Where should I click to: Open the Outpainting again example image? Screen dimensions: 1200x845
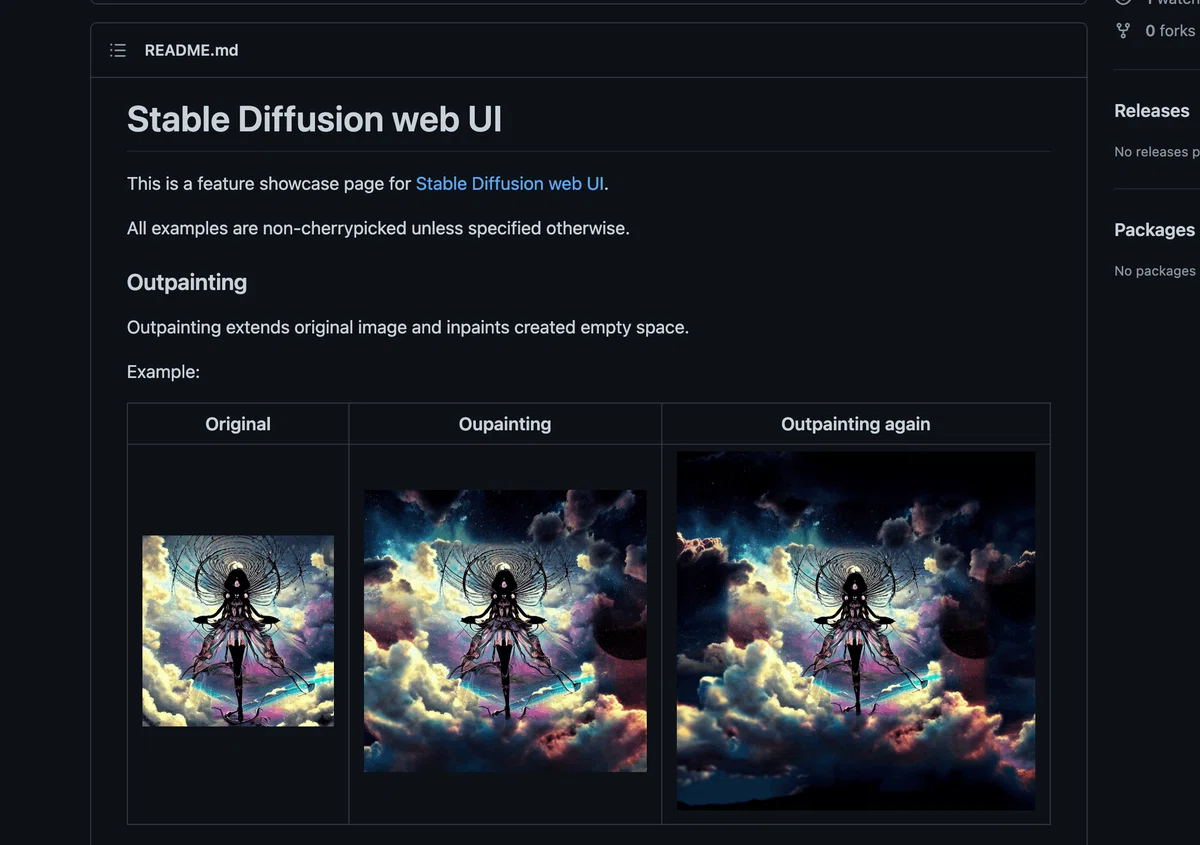pos(856,631)
